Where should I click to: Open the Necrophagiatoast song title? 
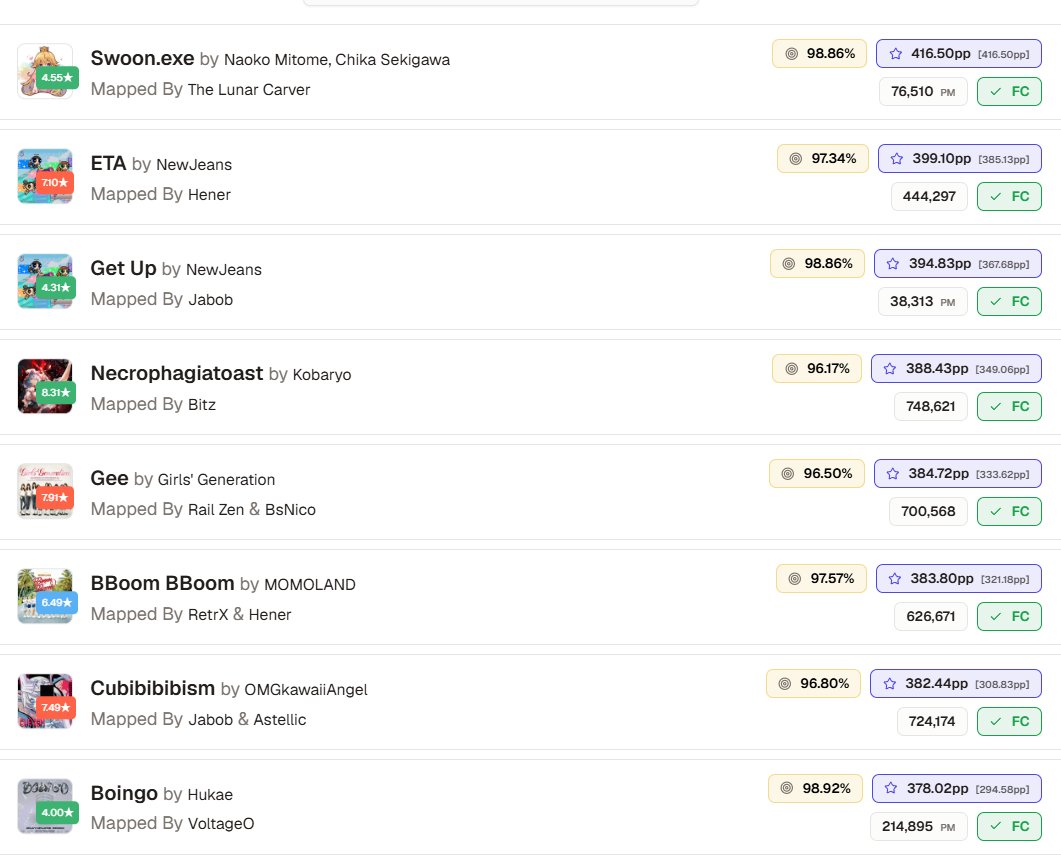point(177,373)
